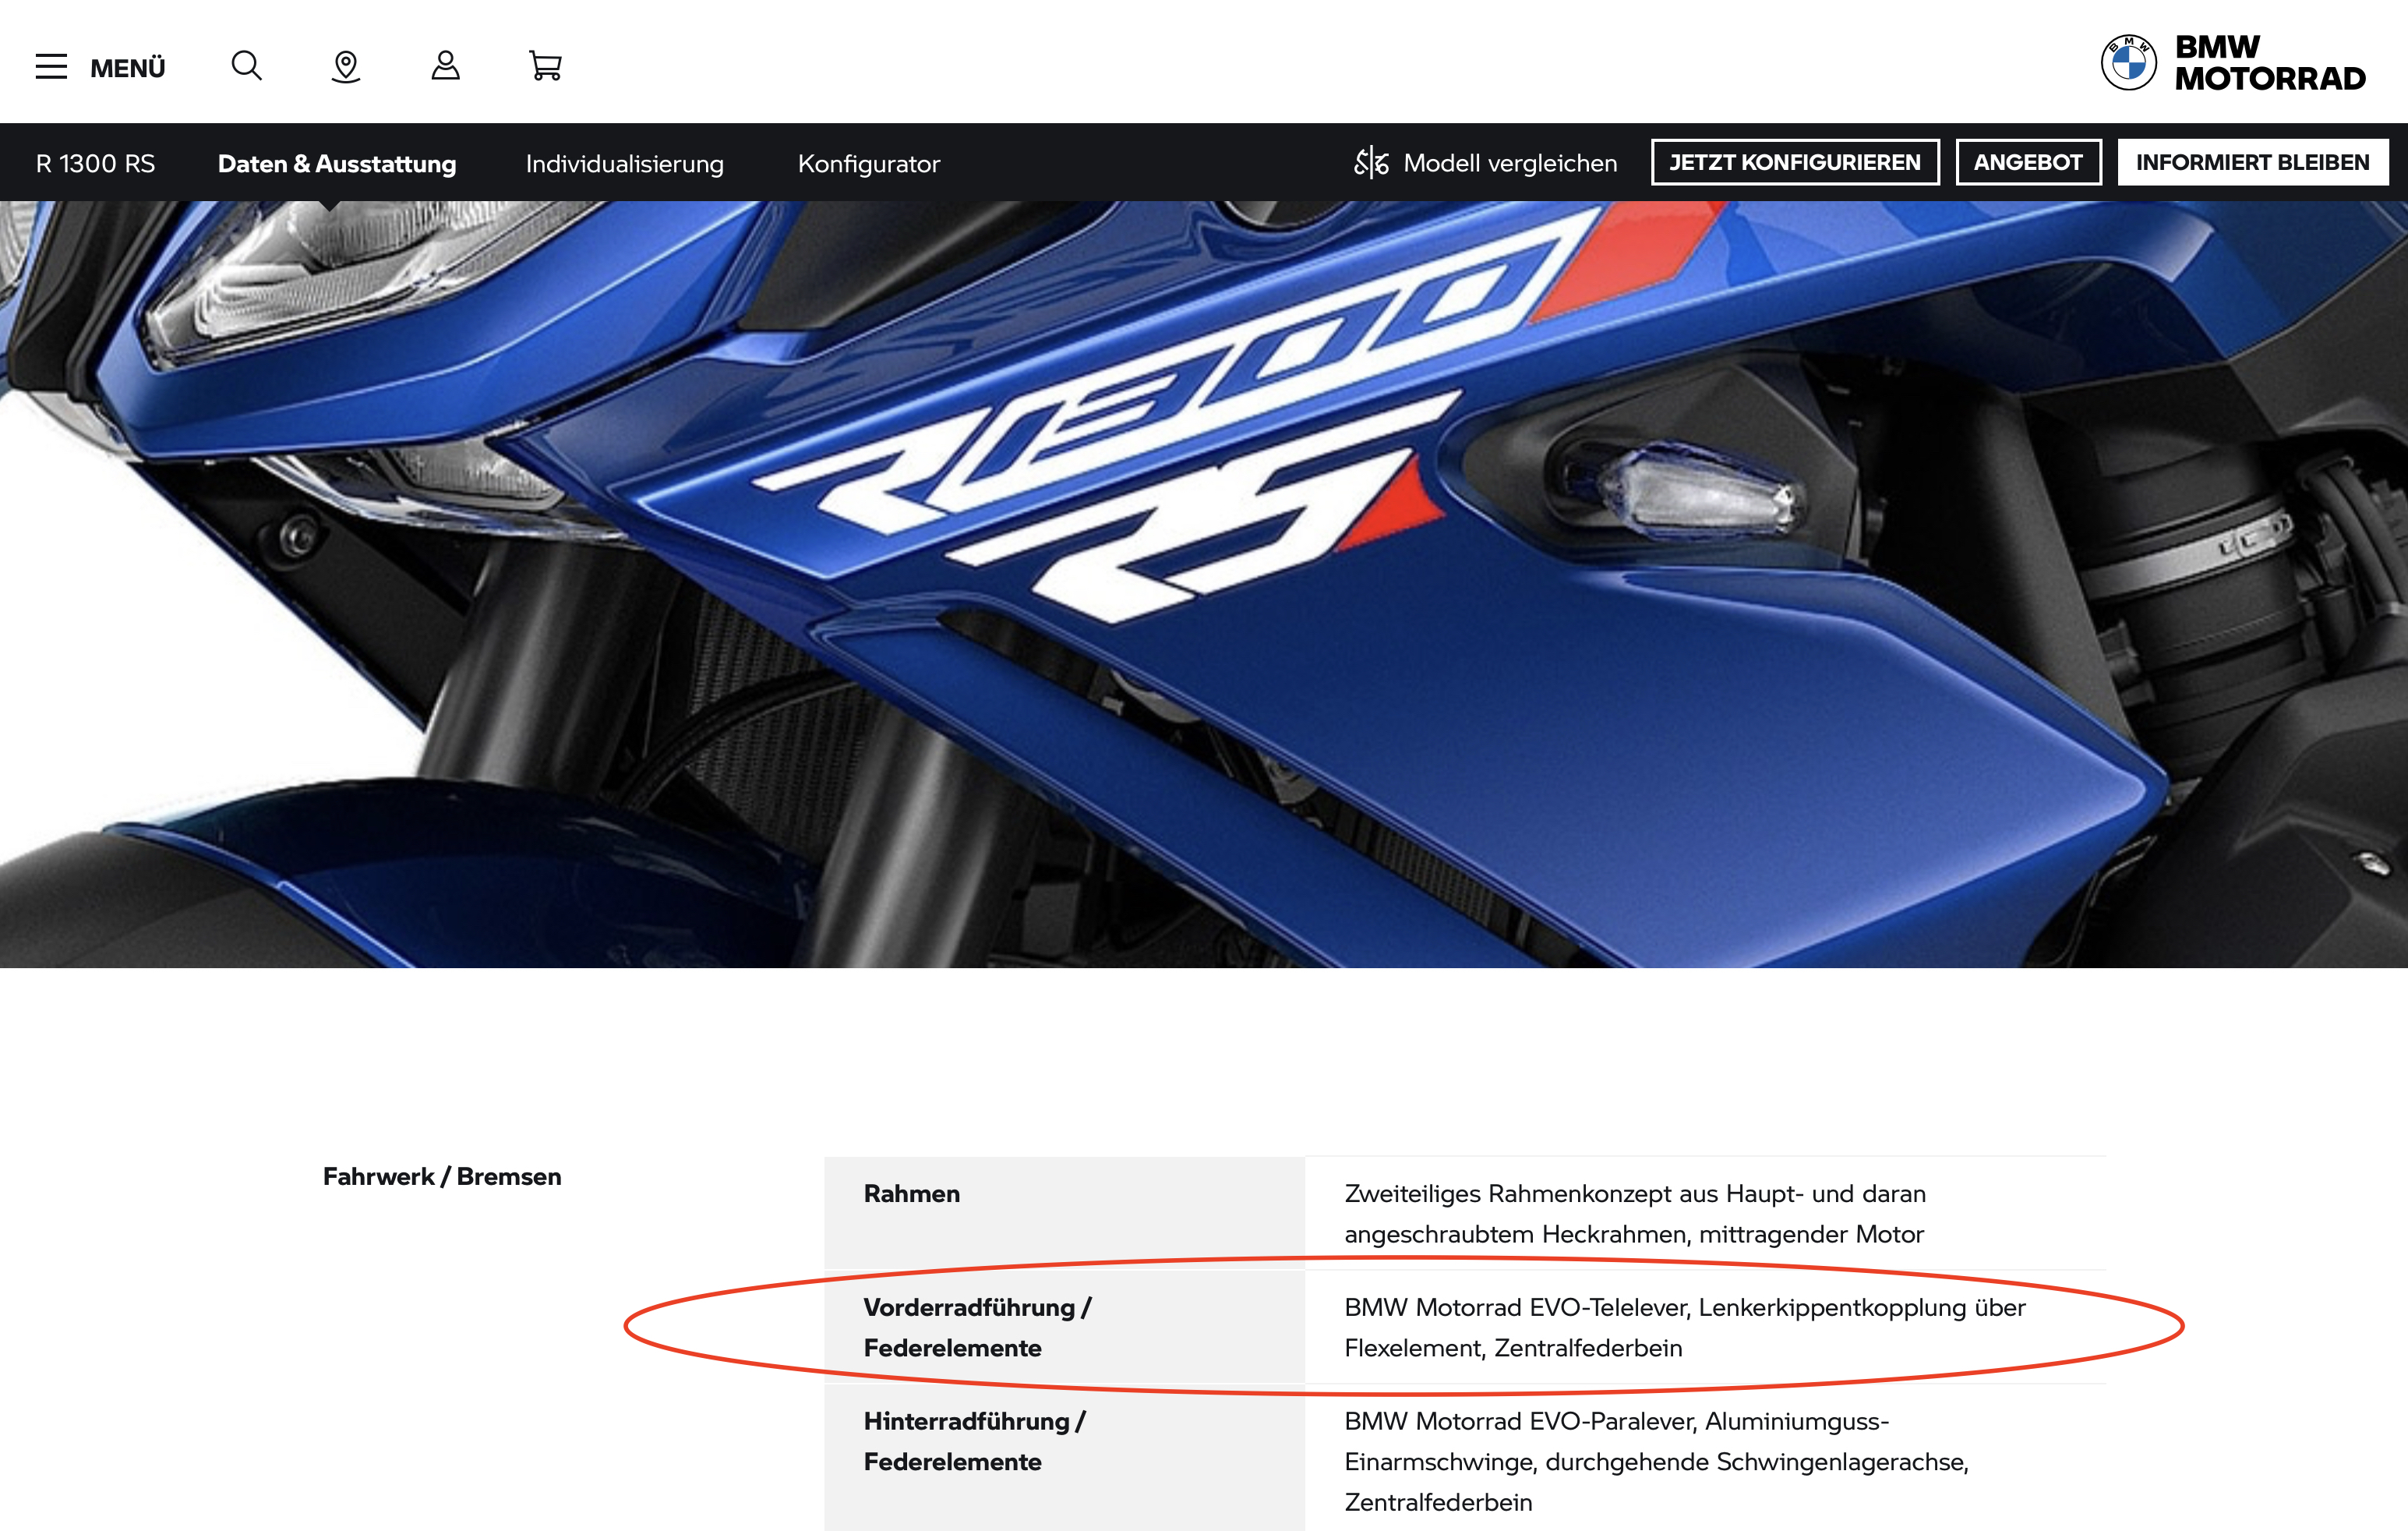Screen dimensions: 2408x1531
Task: Click the Fahrwerk / Bremsen section heading
Action: click(442, 1177)
